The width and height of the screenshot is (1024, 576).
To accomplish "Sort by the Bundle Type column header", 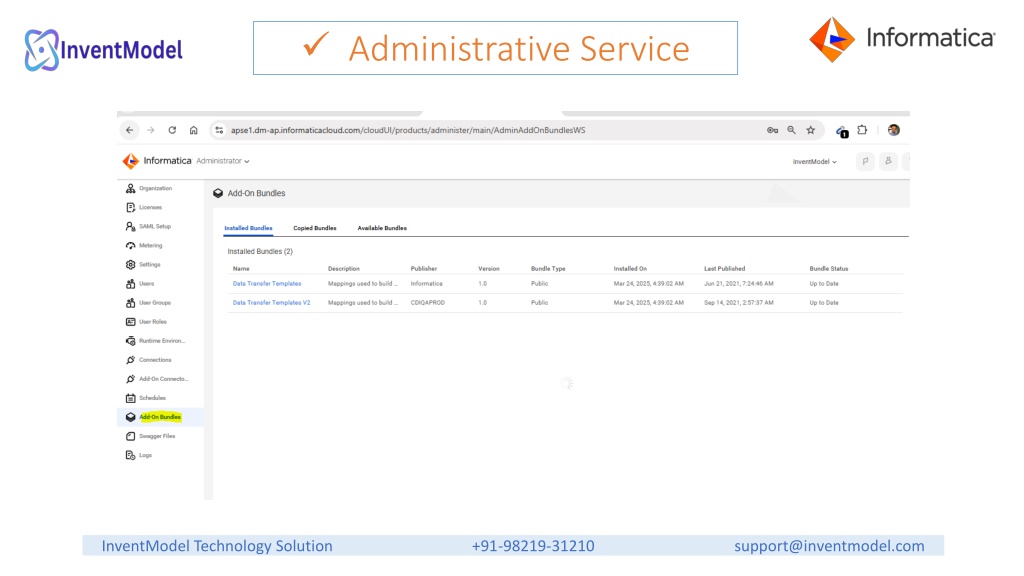I will 548,268.
